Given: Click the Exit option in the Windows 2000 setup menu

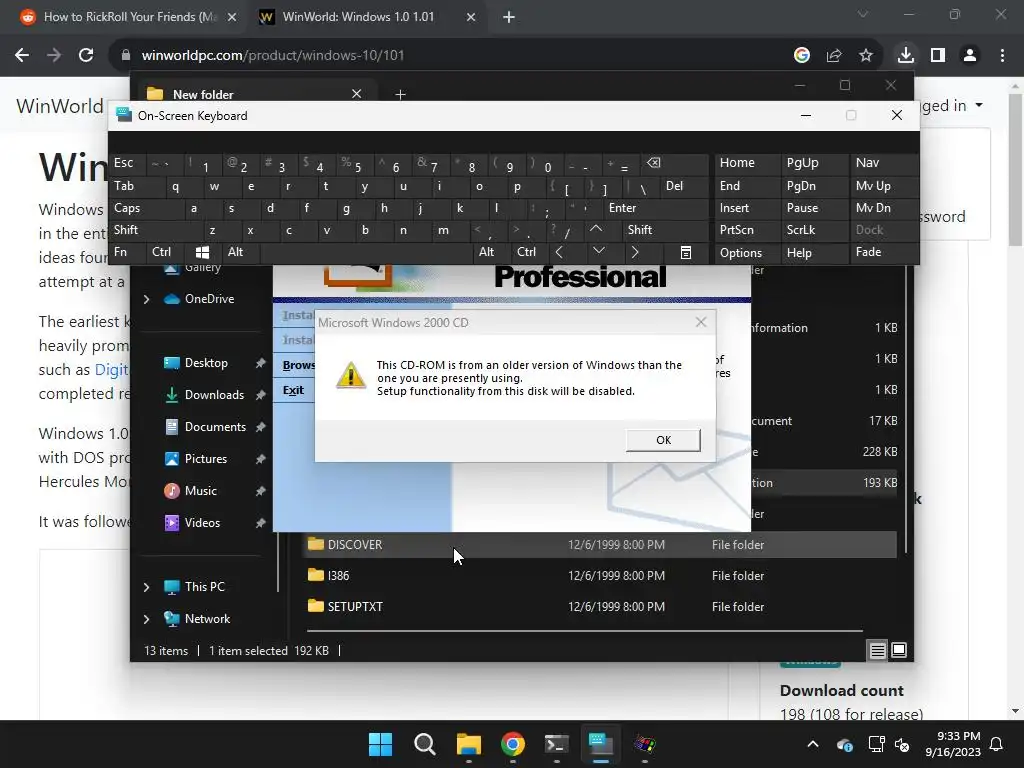Looking at the screenshot, I should [293, 390].
